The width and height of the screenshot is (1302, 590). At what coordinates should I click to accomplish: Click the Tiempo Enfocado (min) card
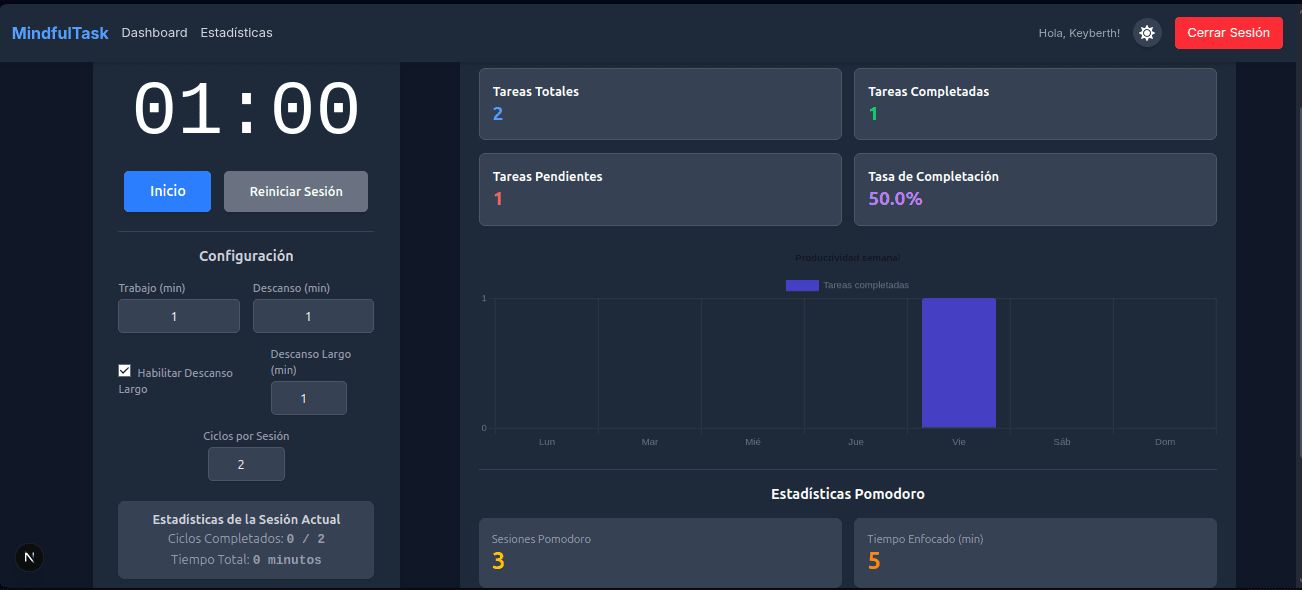coord(1035,552)
